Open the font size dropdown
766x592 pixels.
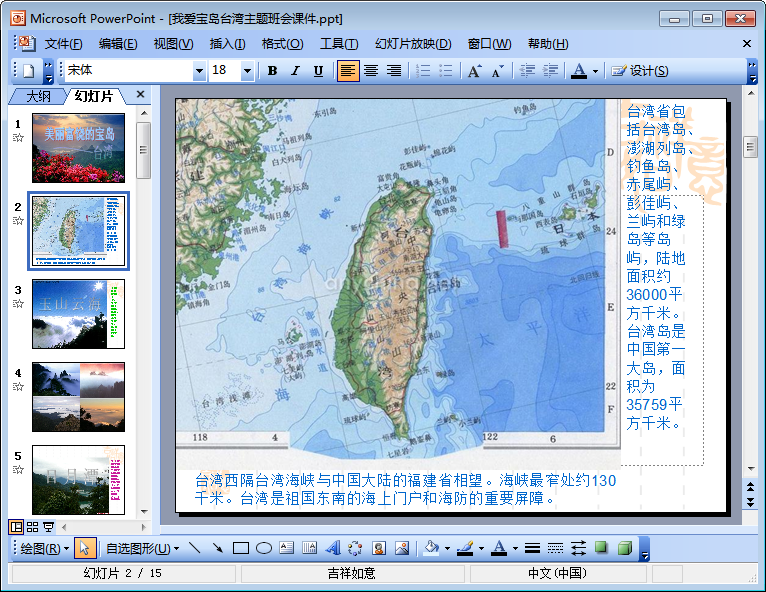coord(247,71)
